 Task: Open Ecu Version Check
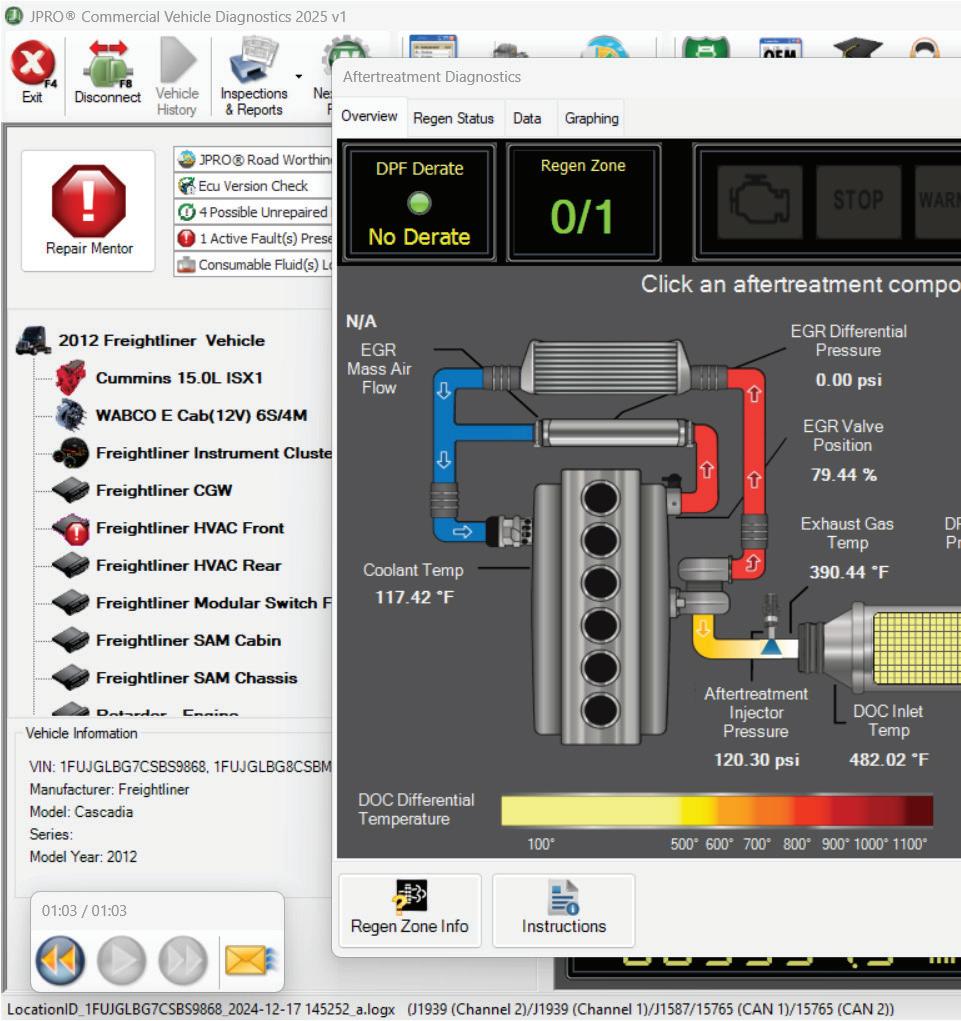pyautogui.click(x=253, y=186)
